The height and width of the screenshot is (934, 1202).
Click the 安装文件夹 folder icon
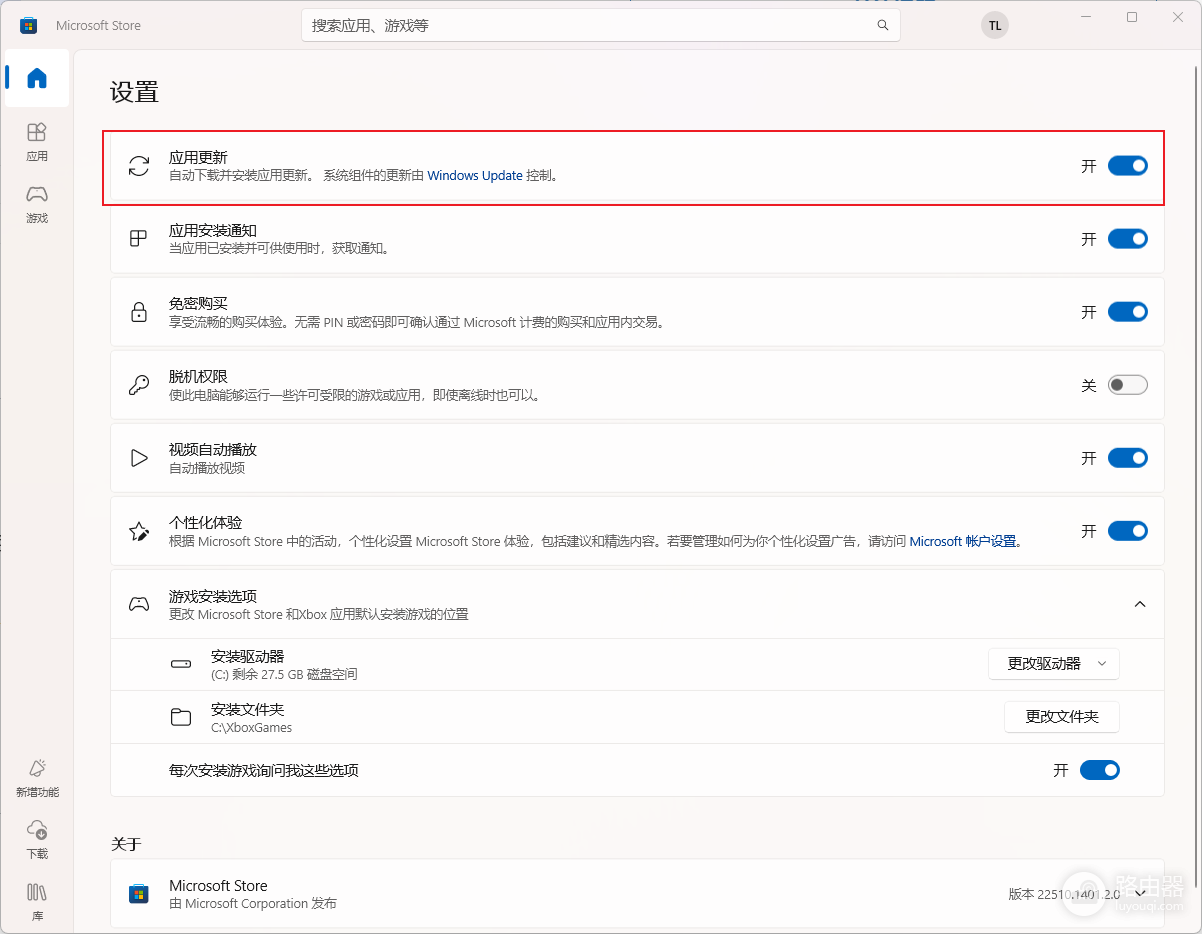[181, 717]
